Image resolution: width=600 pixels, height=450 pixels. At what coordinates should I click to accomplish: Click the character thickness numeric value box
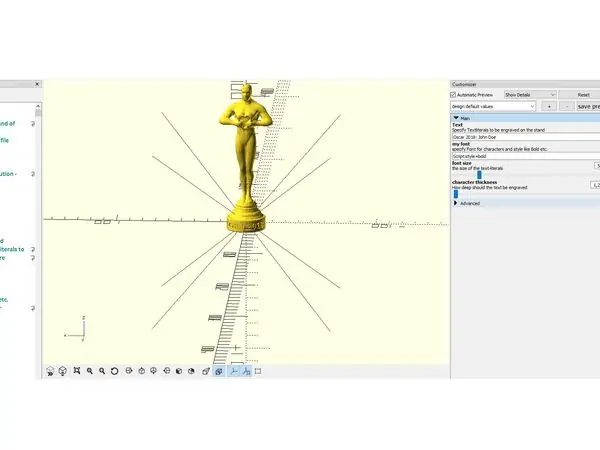pos(595,185)
